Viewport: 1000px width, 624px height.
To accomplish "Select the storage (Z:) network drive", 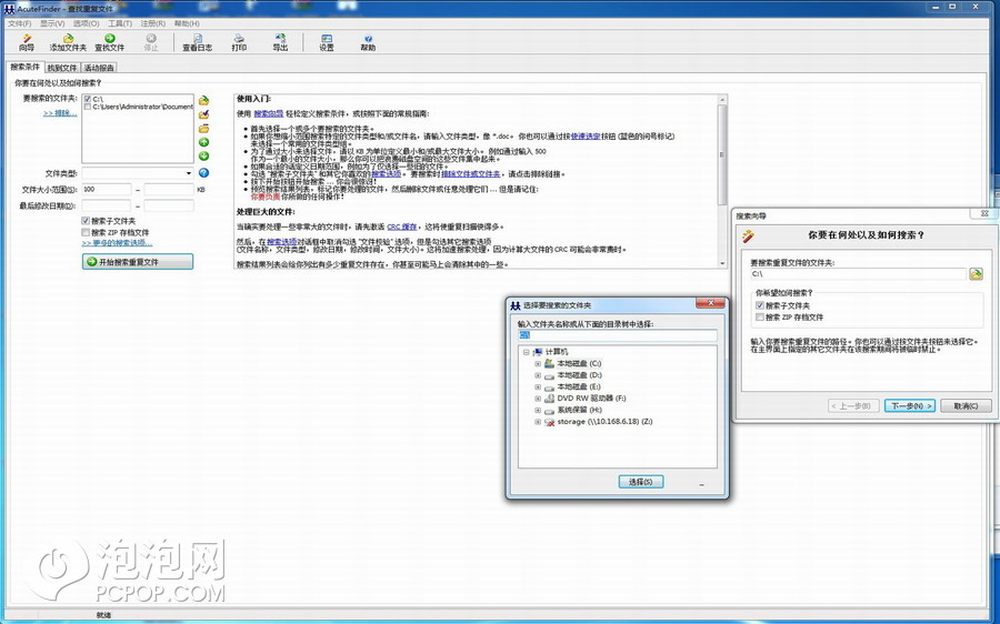I will [605, 422].
